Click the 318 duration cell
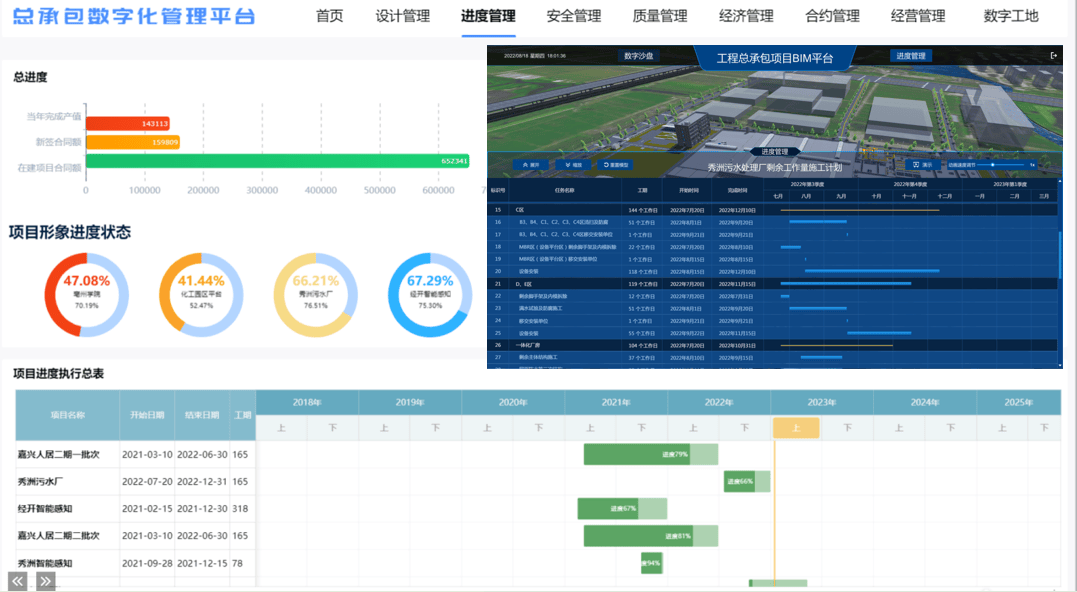 (240, 509)
